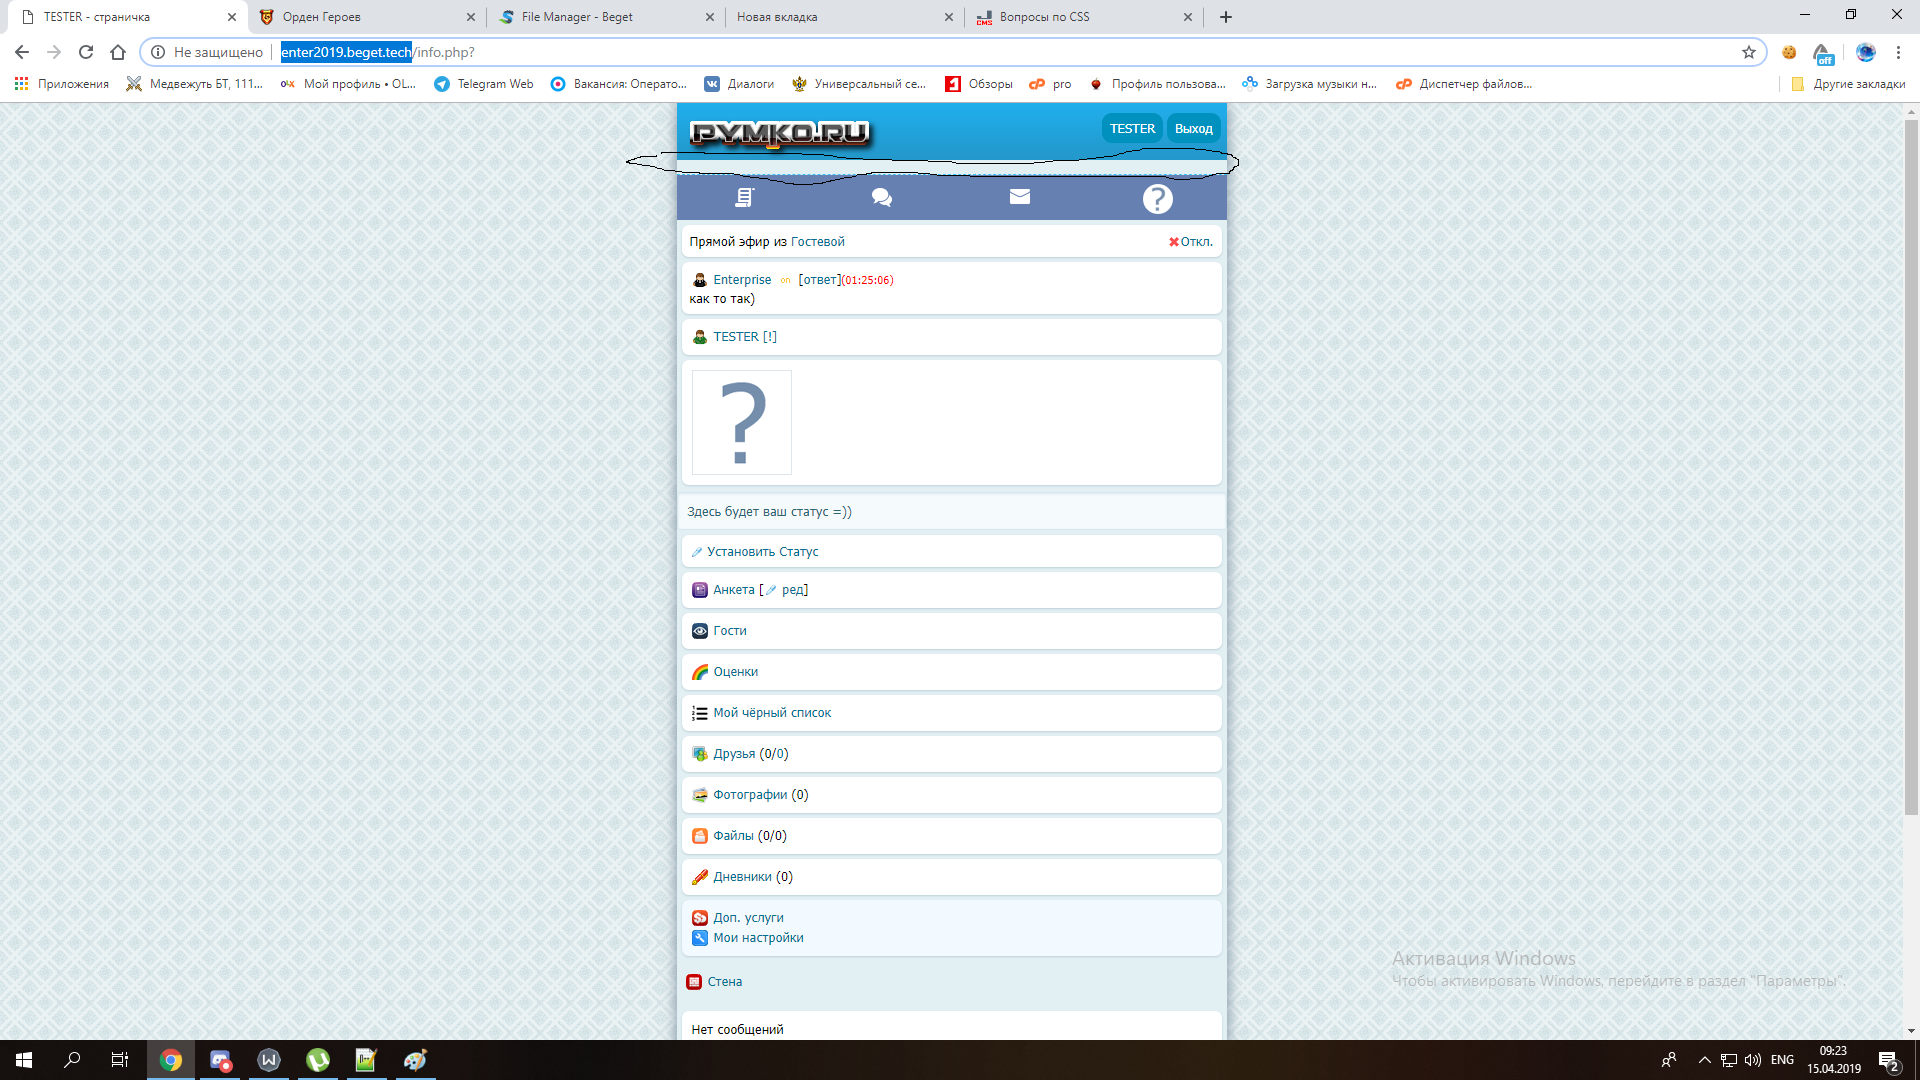This screenshot has width=1920, height=1080.
Task: Click the PYMKO.RU site logo
Action: point(780,132)
